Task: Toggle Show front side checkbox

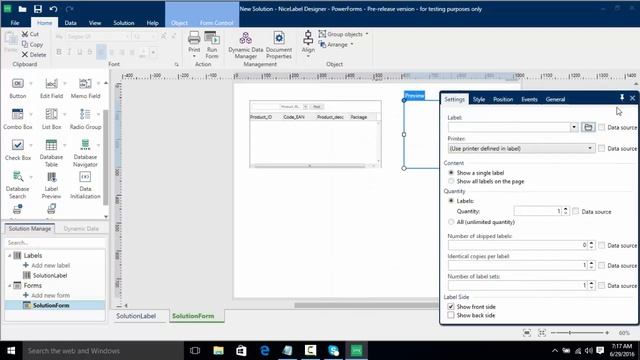Action: pos(451,307)
